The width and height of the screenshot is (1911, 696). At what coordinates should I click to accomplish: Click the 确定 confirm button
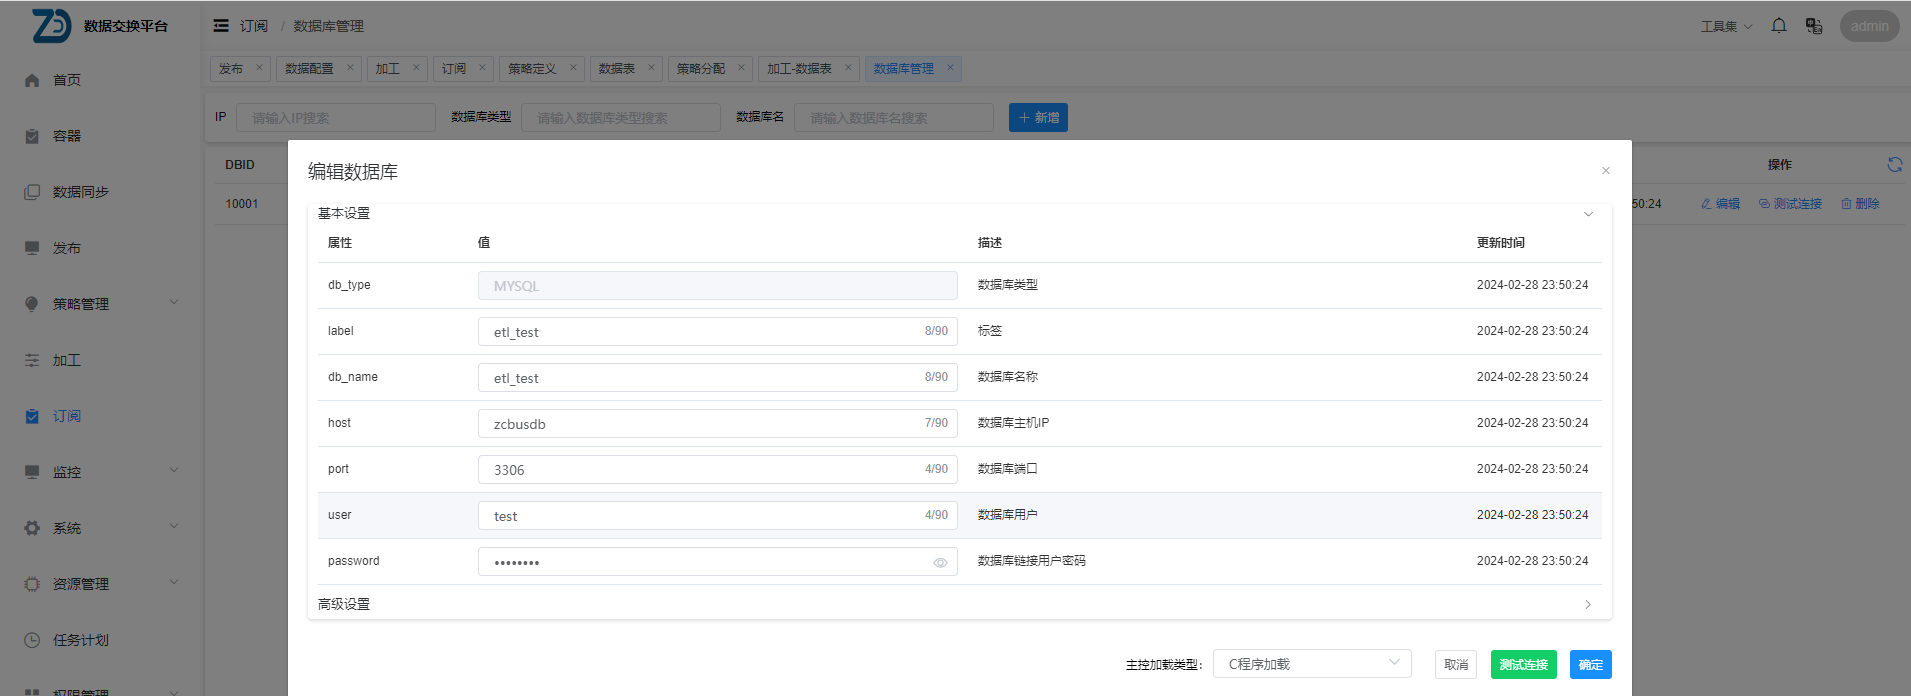(x=1590, y=665)
